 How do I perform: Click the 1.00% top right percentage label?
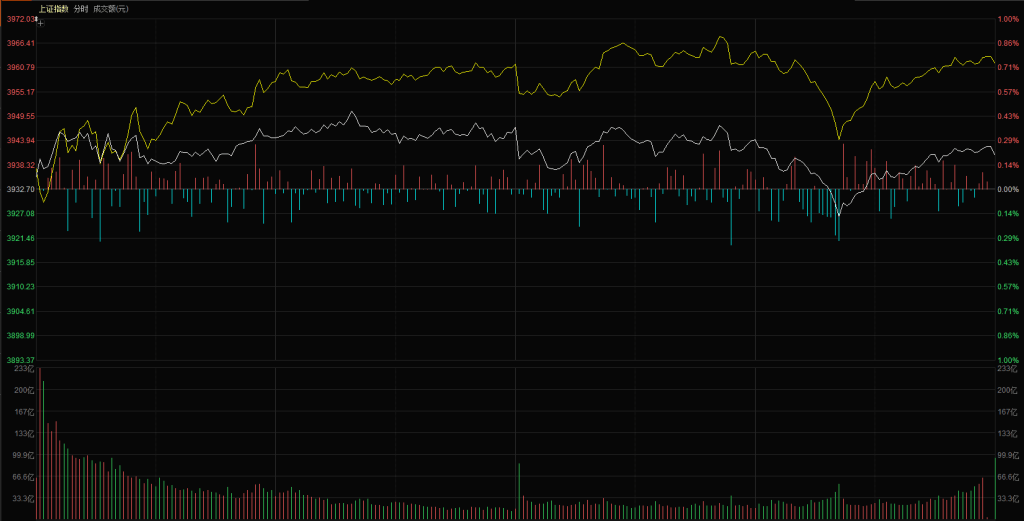coord(1008,19)
